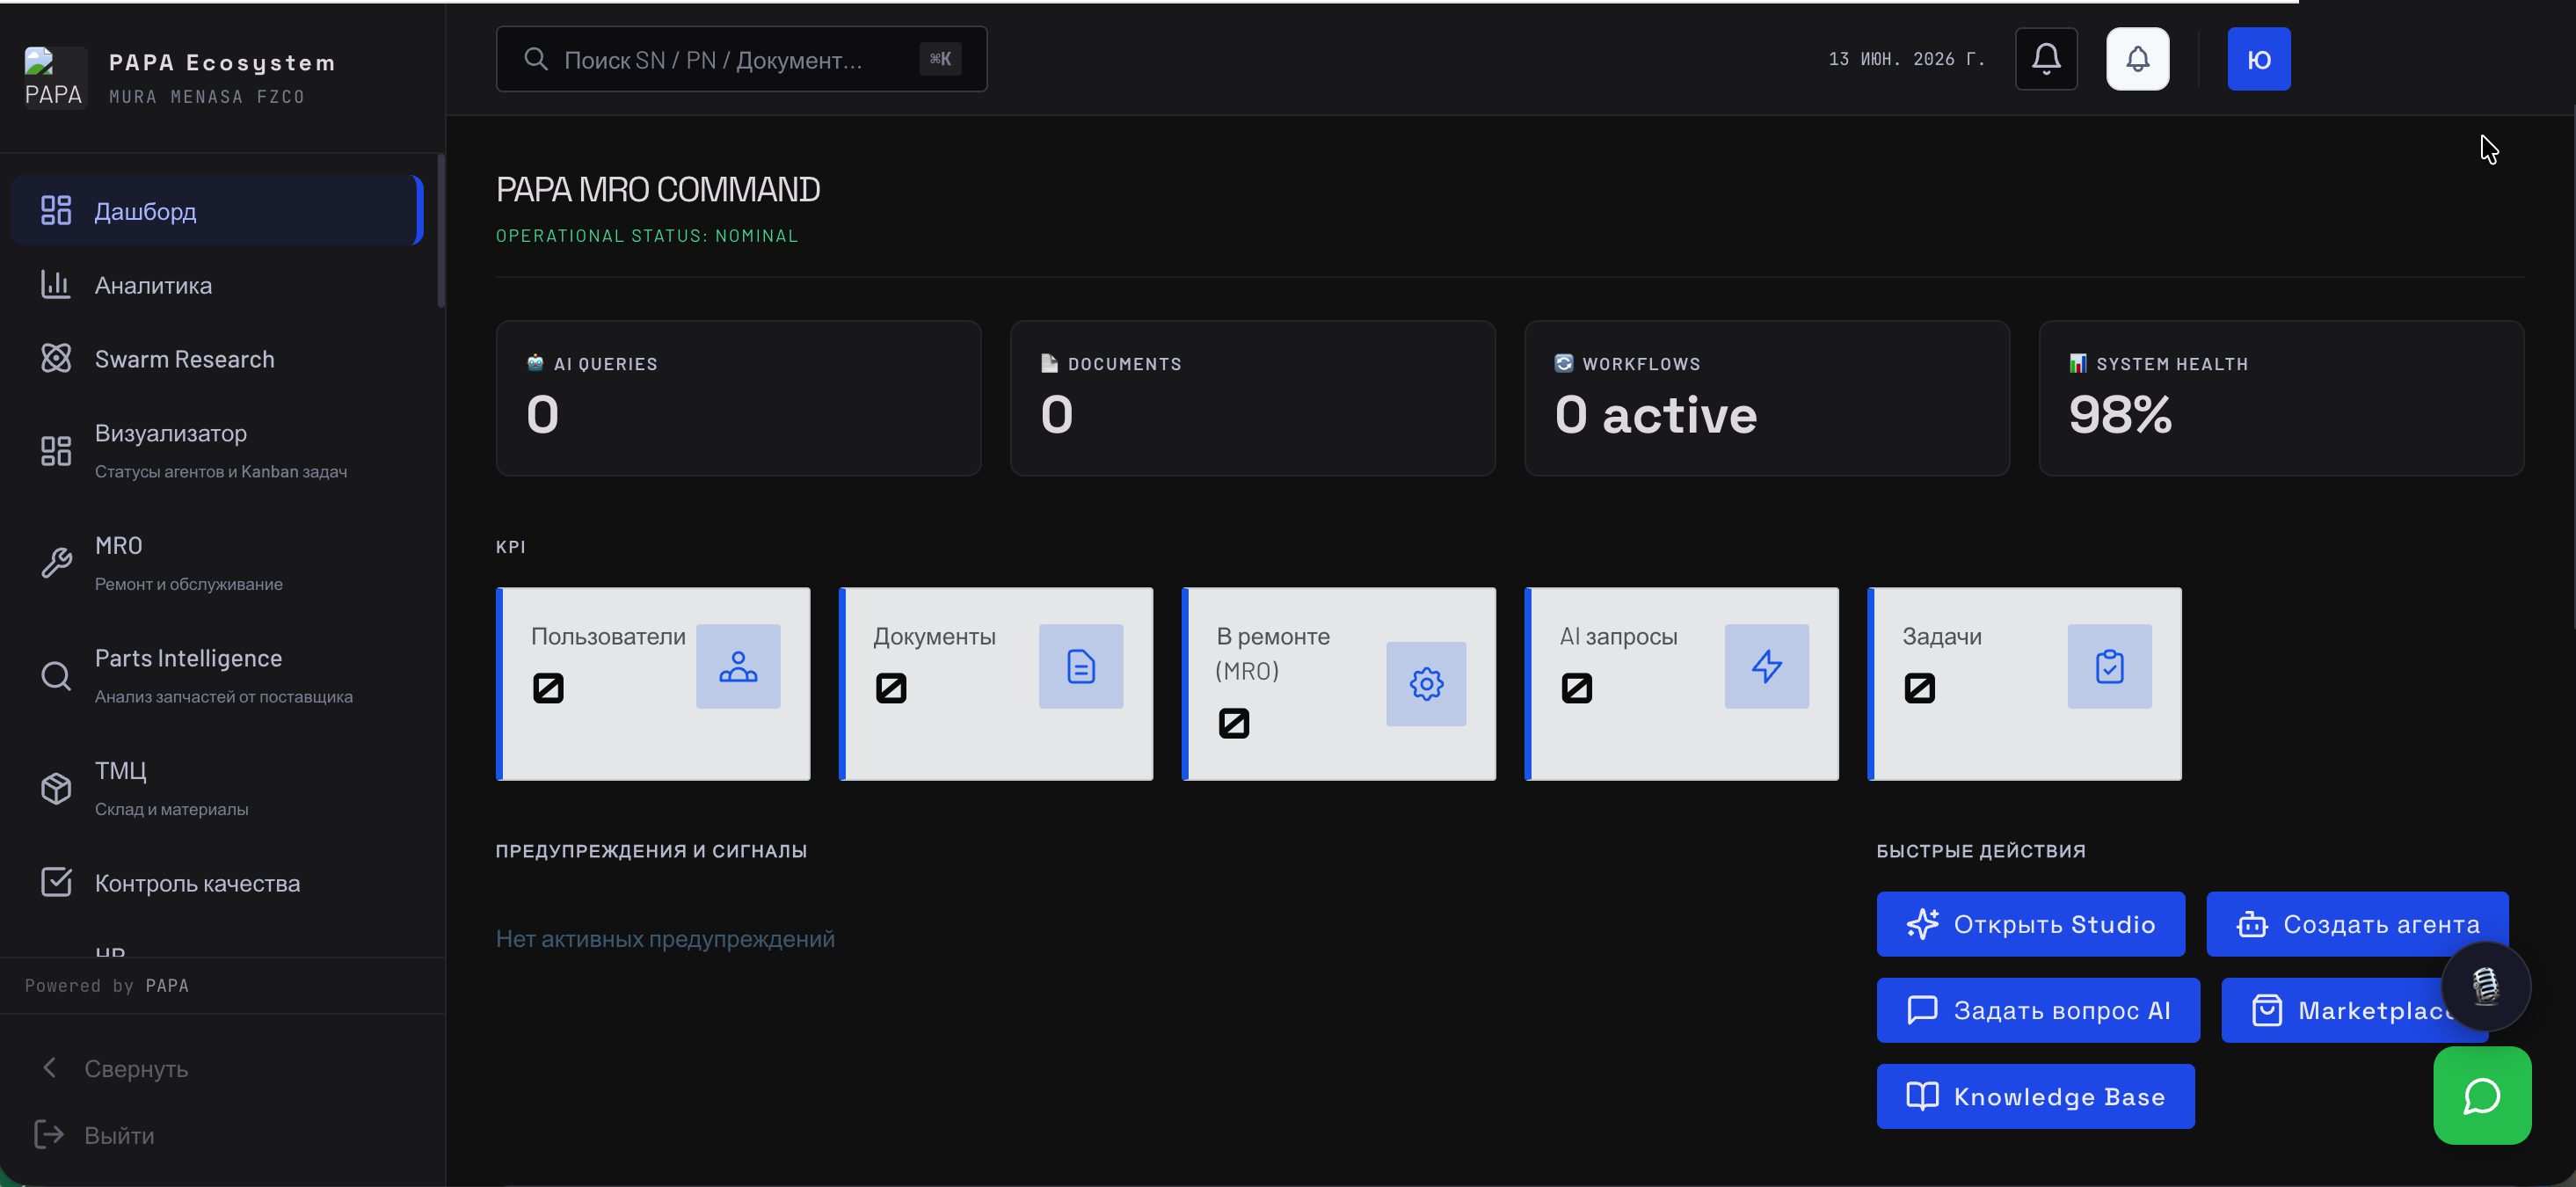Click the БЫСТРЫЕ ДЕЙСТВИЯ heading
Image resolution: width=2576 pixels, height=1187 pixels.
[1981, 851]
